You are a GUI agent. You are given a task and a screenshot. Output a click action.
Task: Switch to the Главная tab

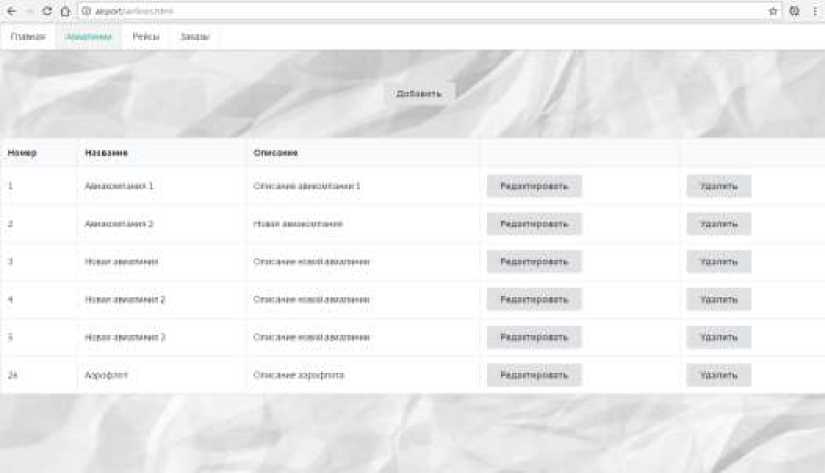pos(28,37)
